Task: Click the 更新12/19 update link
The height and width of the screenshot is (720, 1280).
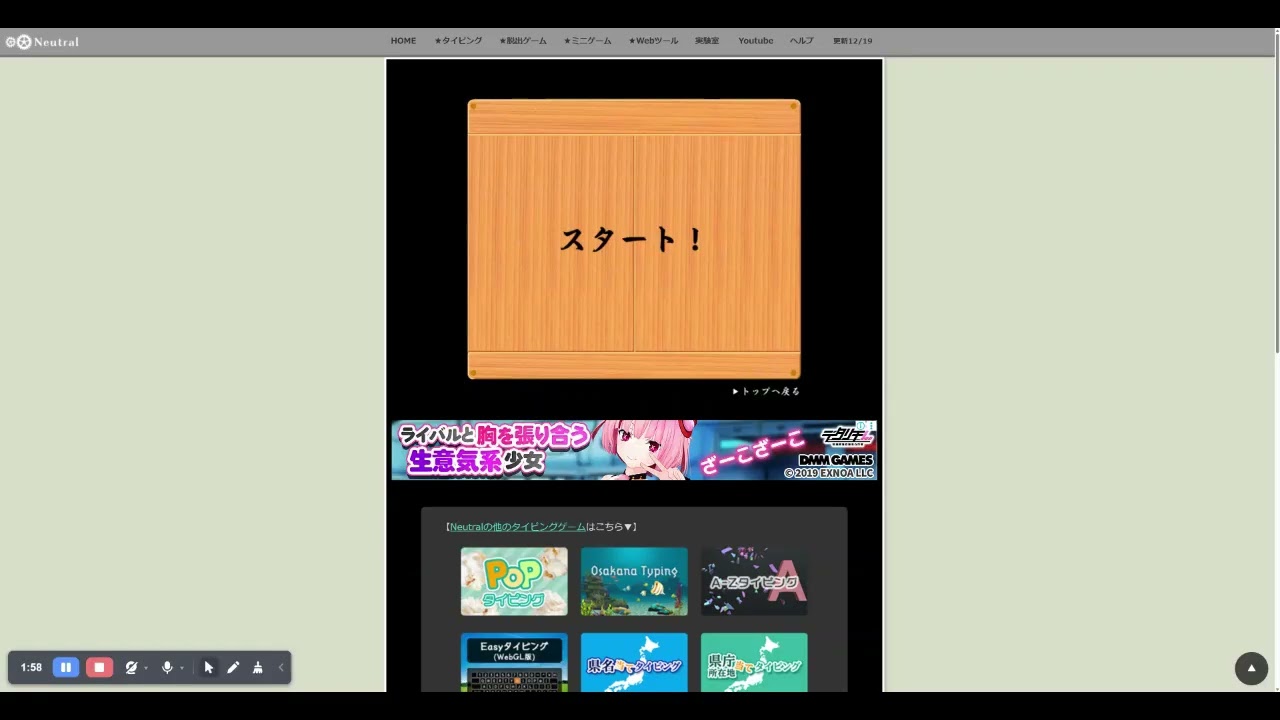Action: pos(852,41)
